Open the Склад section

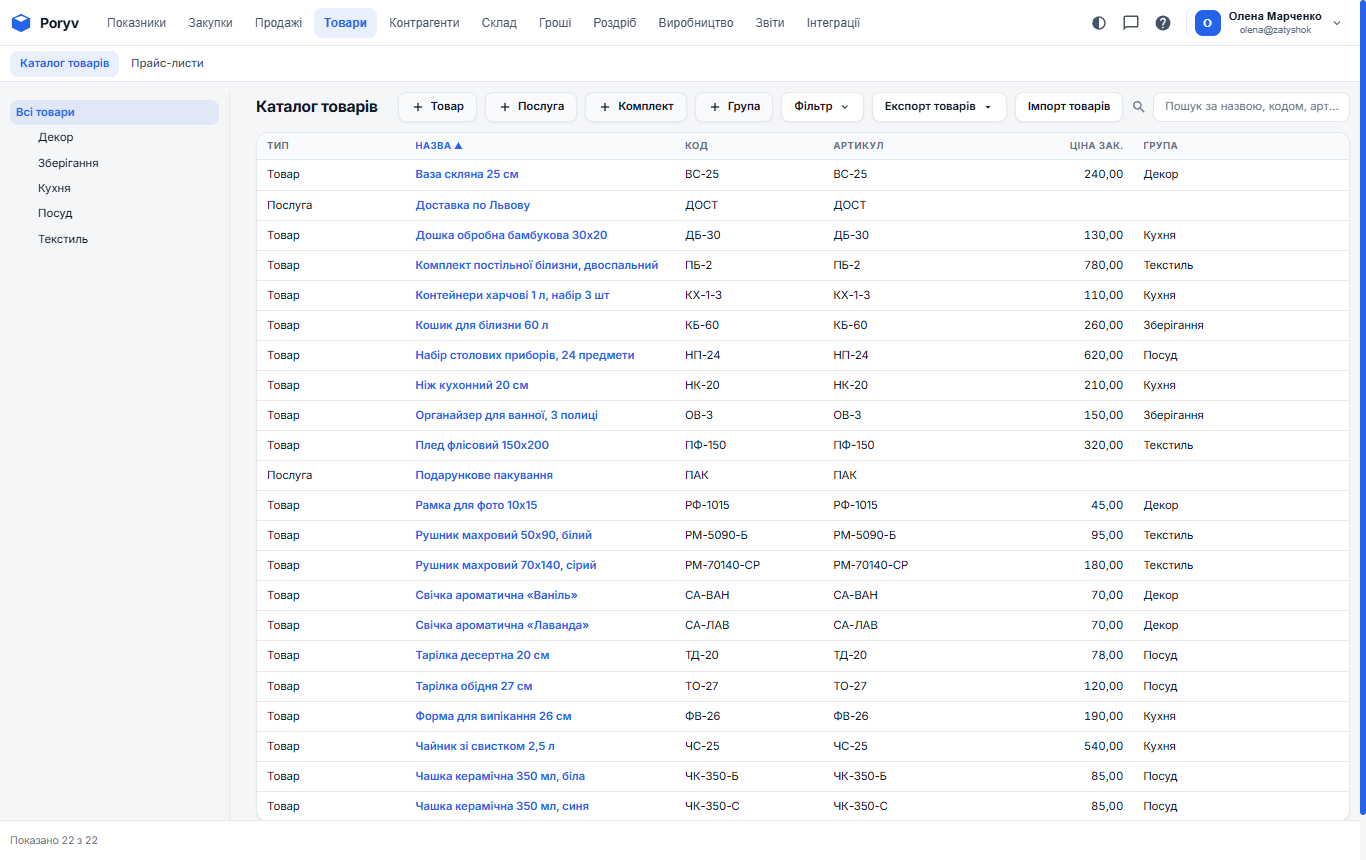[499, 23]
